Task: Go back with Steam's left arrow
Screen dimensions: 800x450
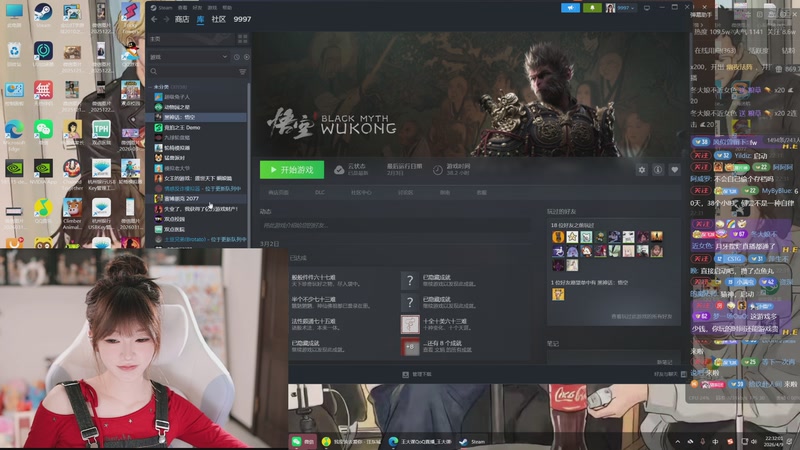Action: click(154, 19)
